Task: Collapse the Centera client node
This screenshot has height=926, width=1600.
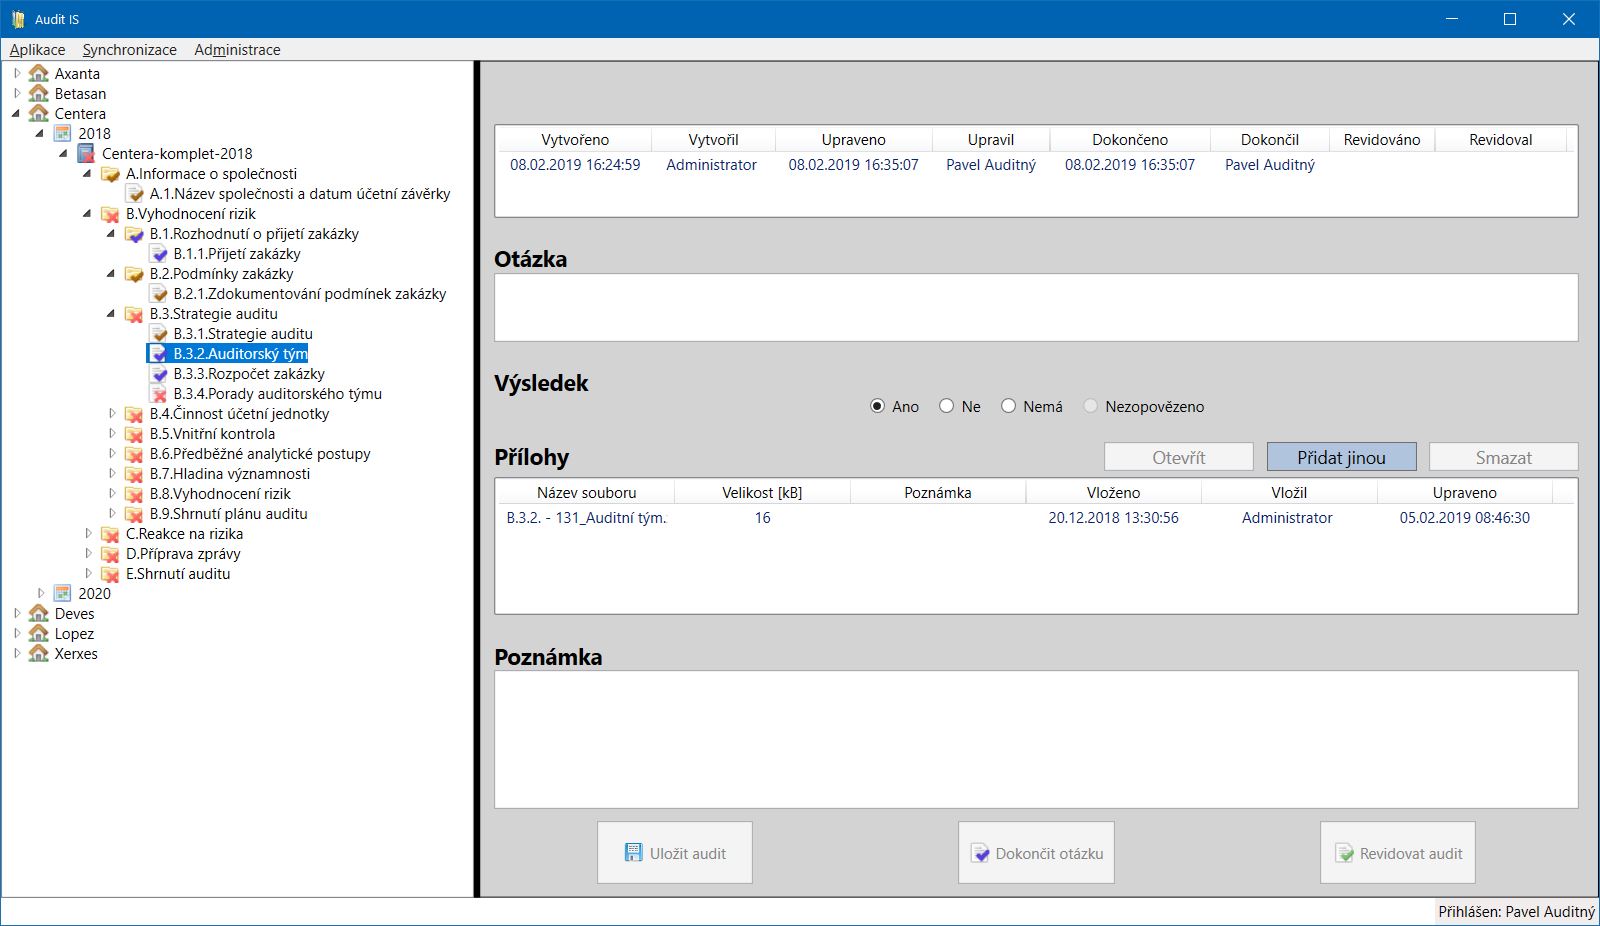Action: click(x=16, y=114)
